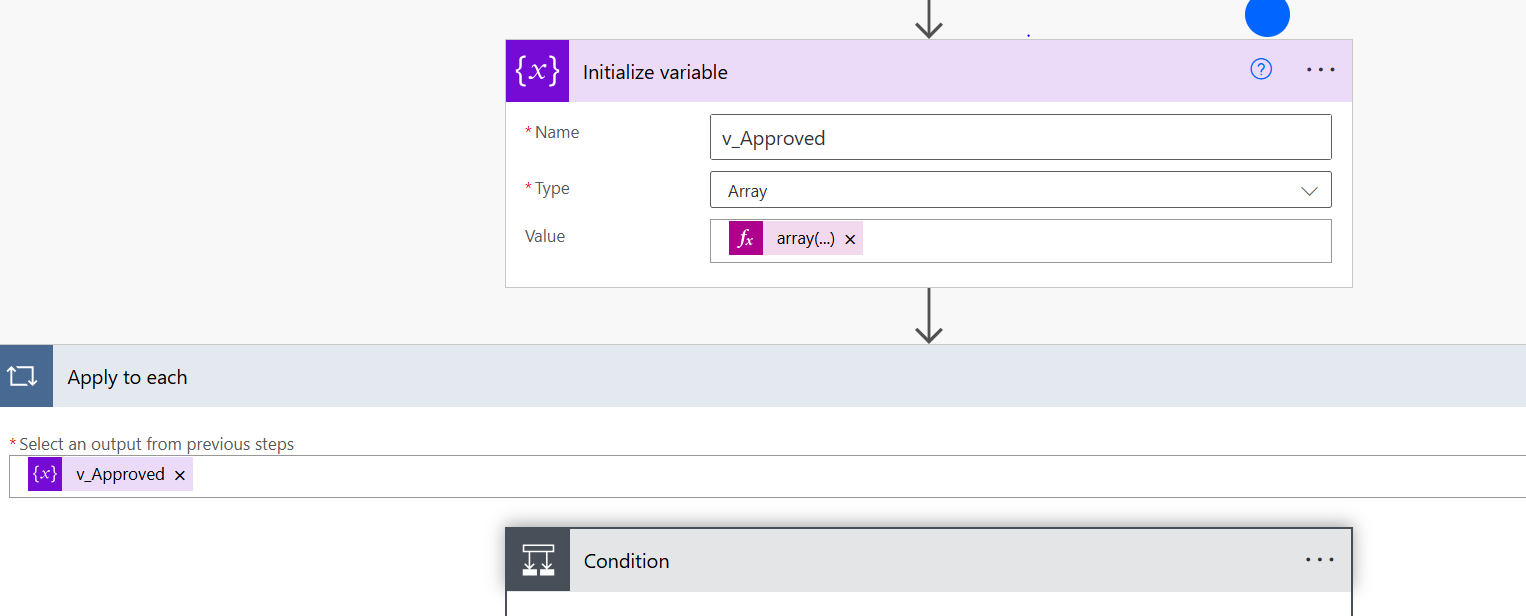Click the Name field containing v_Approved
This screenshot has width=1526, height=616.
(x=1020, y=138)
